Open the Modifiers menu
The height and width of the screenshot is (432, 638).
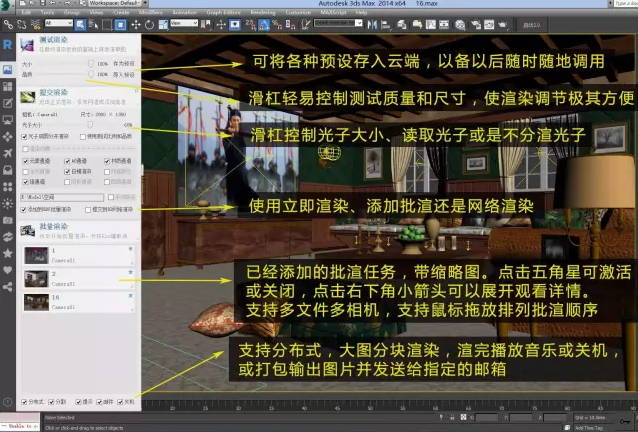[x=150, y=12]
